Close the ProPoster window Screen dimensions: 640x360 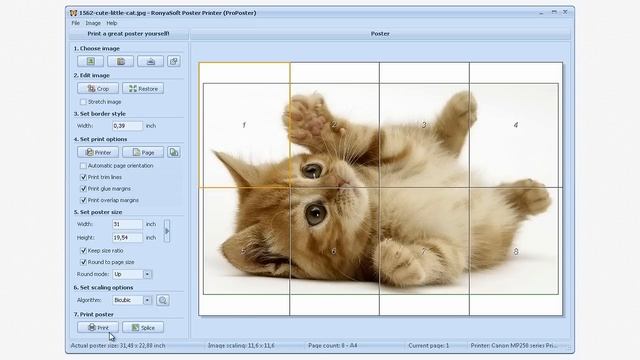pyautogui.click(x=565, y=12)
